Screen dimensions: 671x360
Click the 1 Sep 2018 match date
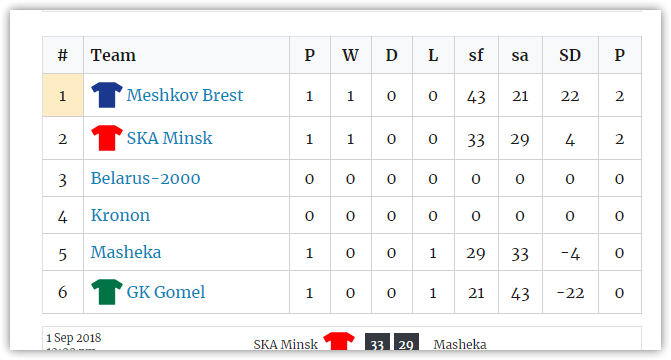pos(74,338)
